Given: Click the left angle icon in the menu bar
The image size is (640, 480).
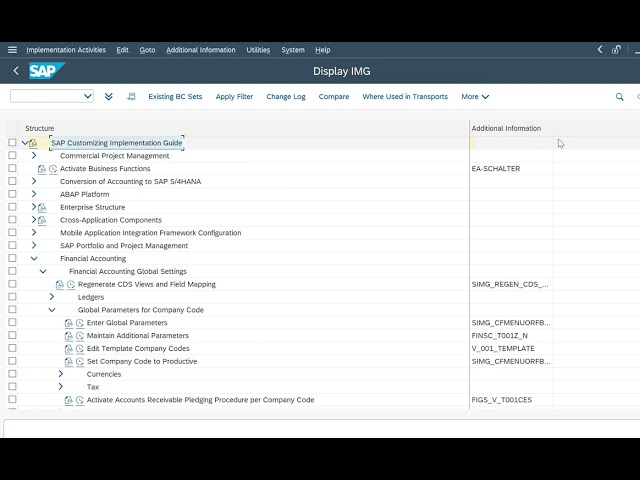Looking at the screenshot, I should coord(600,50).
